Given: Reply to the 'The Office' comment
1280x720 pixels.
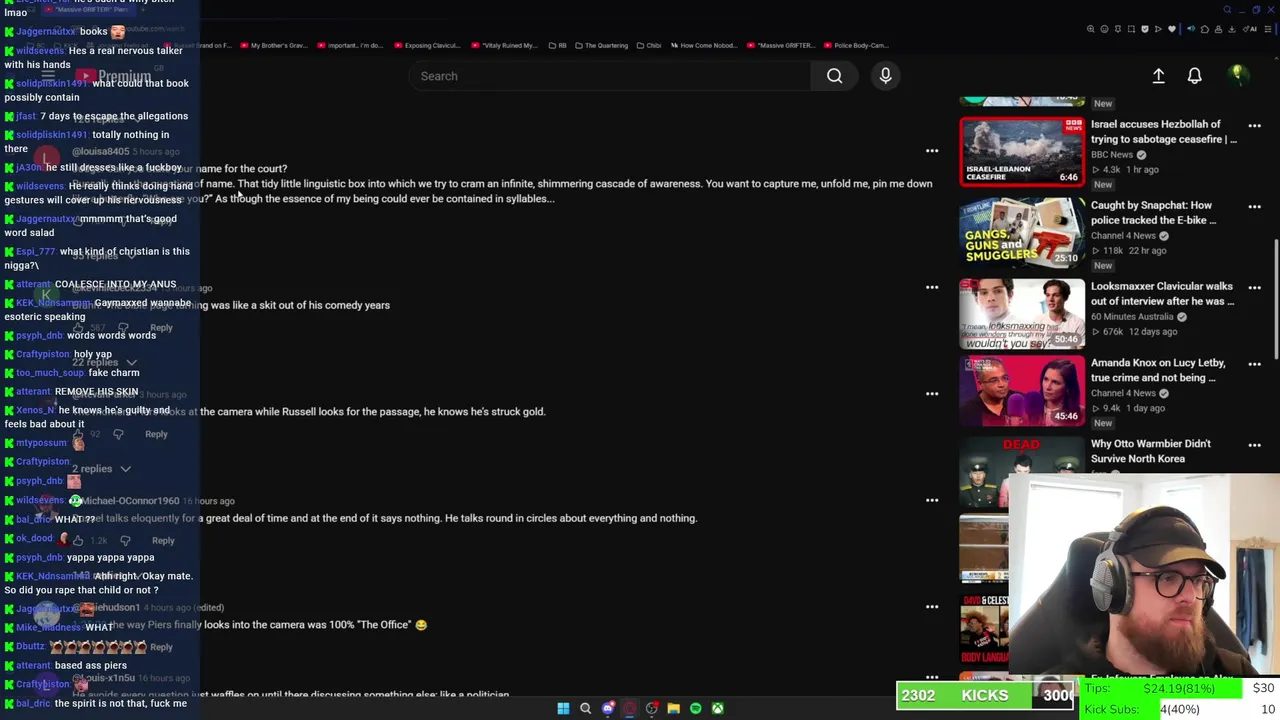Looking at the screenshot, I should click(161, 647).
